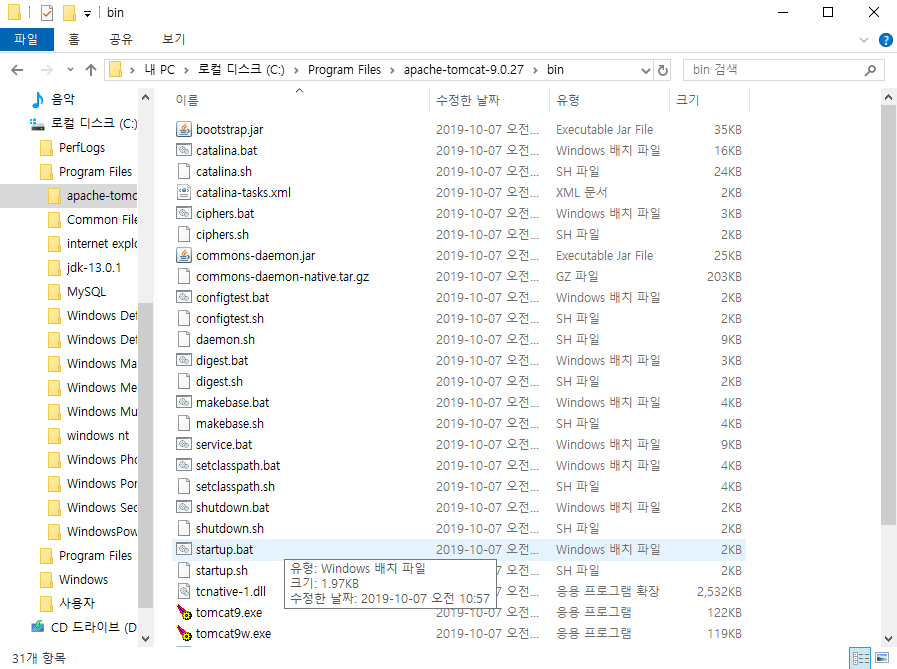The image size is (897, 669).
Task: Open the bootstrap.jar file icon
Action: (x=183, y=129)
